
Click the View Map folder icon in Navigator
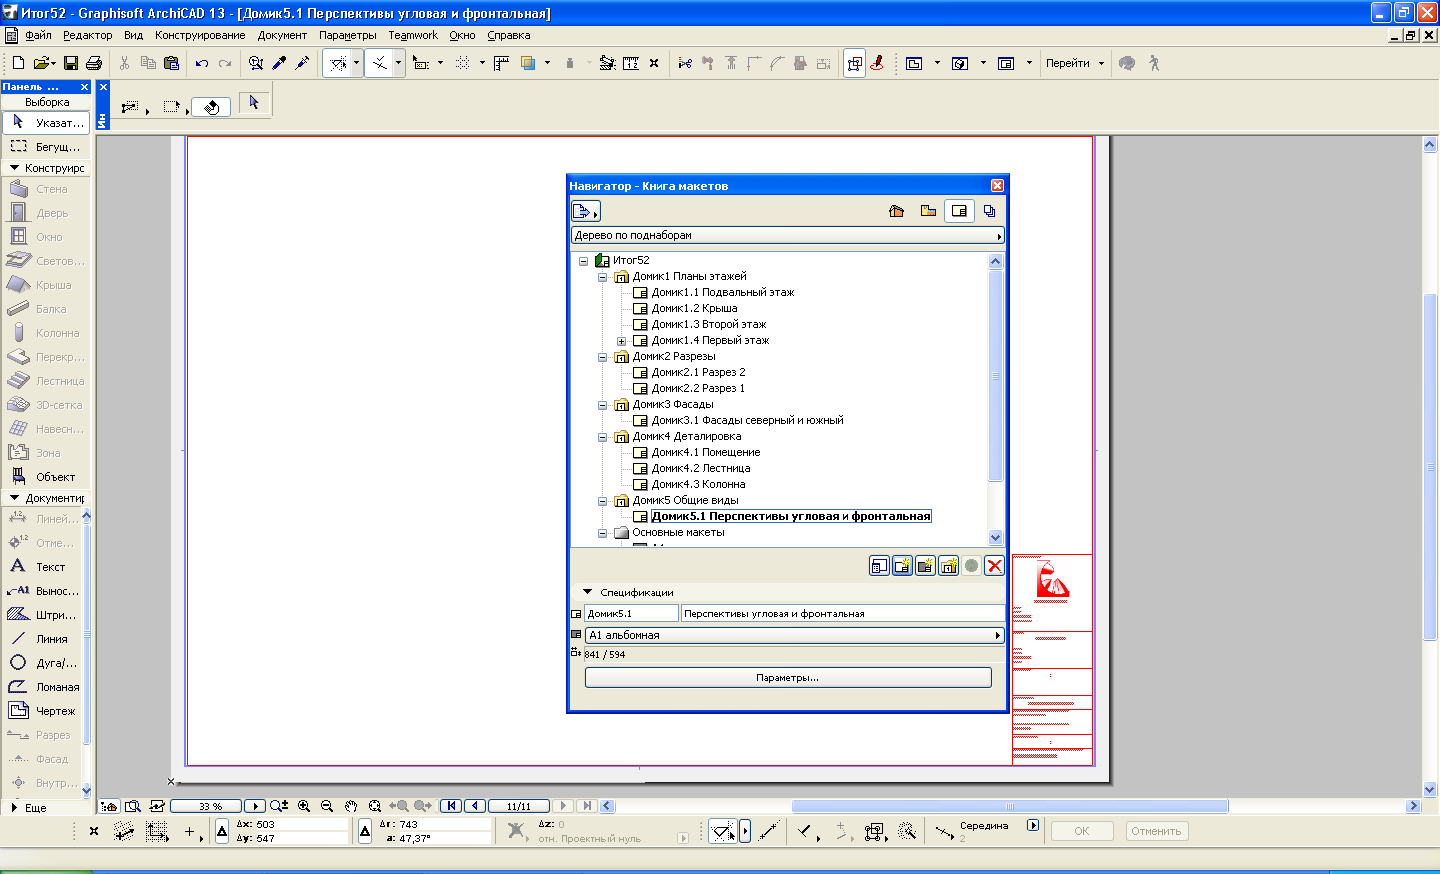click(928, 211)
